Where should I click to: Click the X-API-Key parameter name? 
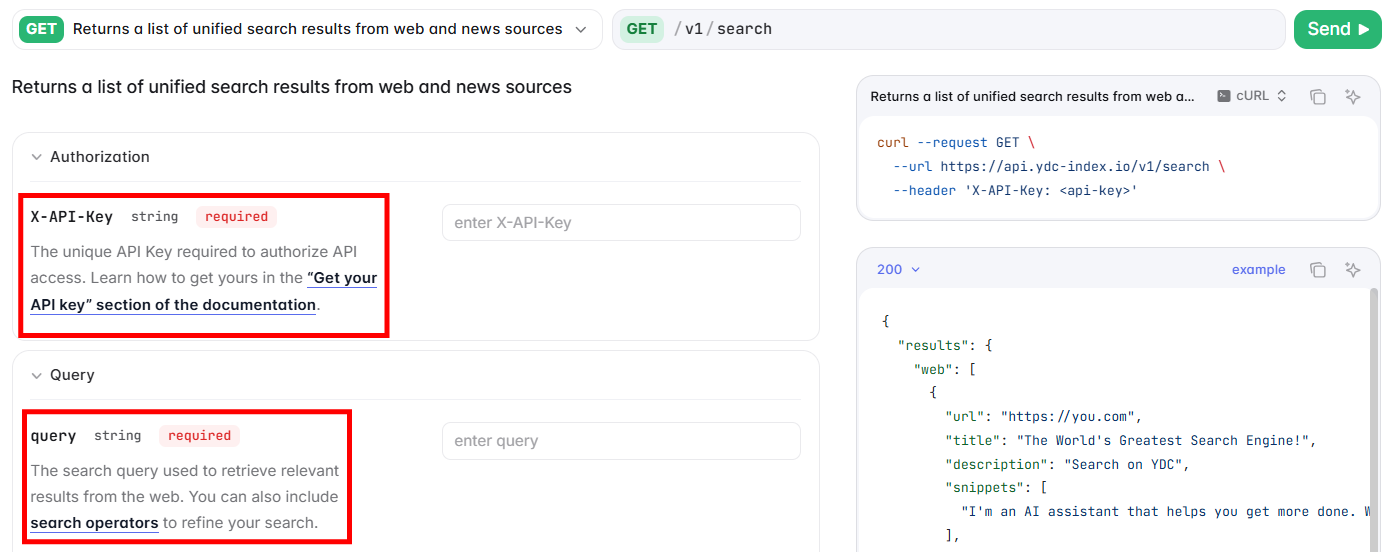(x=72, y=217)
